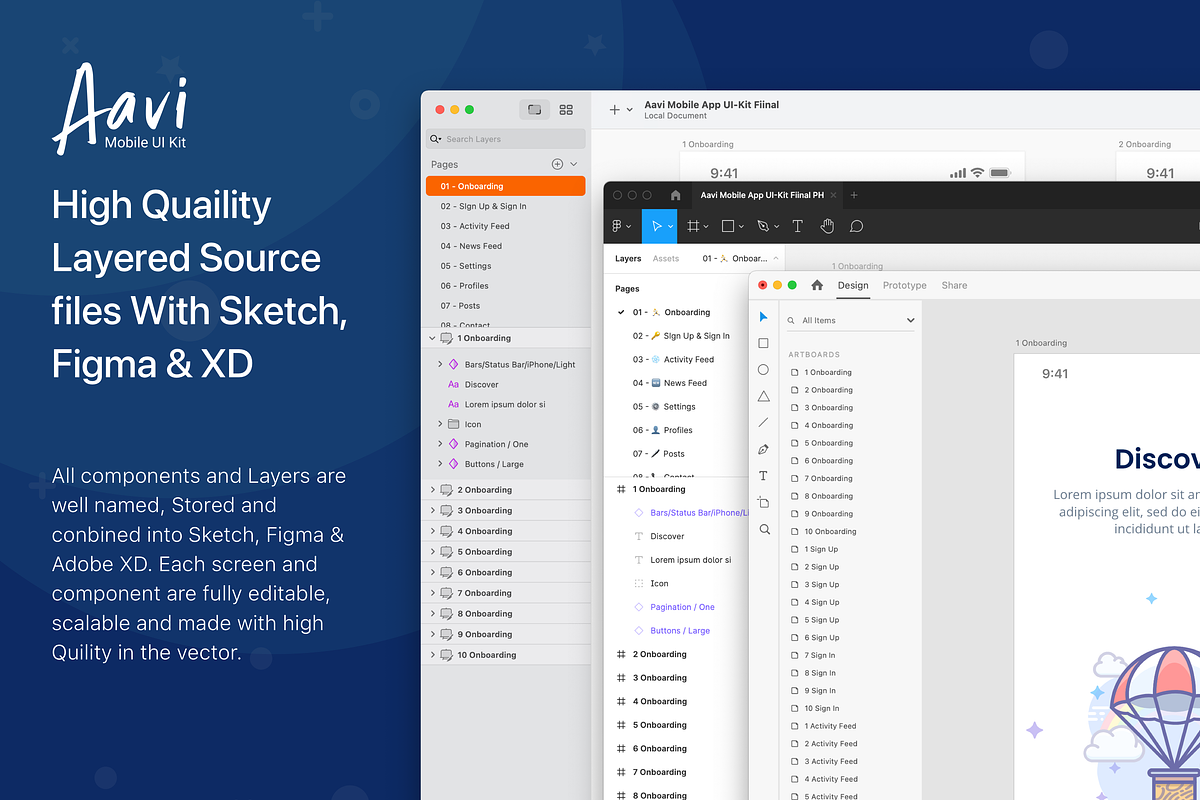Open the Assets tab in Figma

tap(666, 258)
